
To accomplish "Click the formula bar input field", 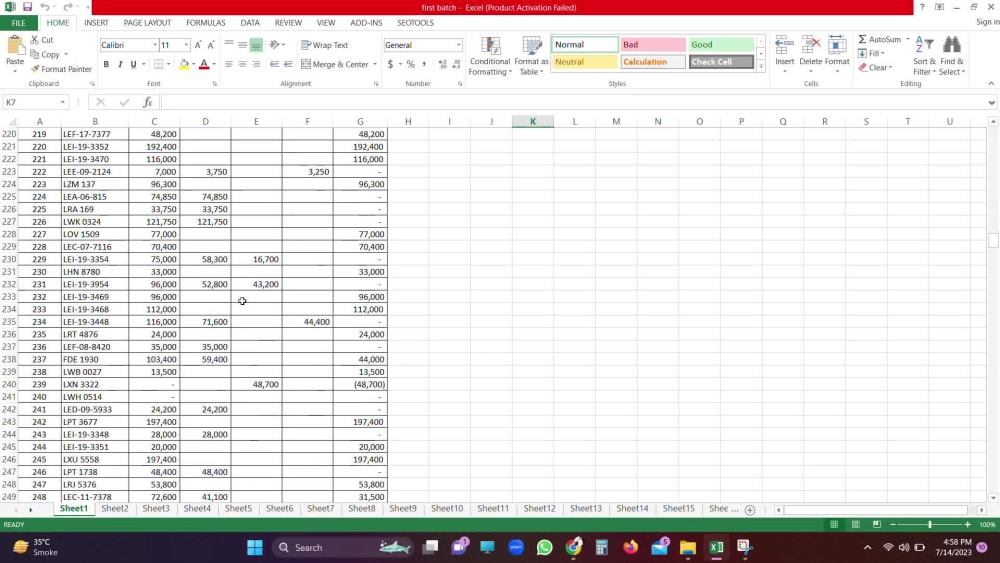I will point(574,102).
